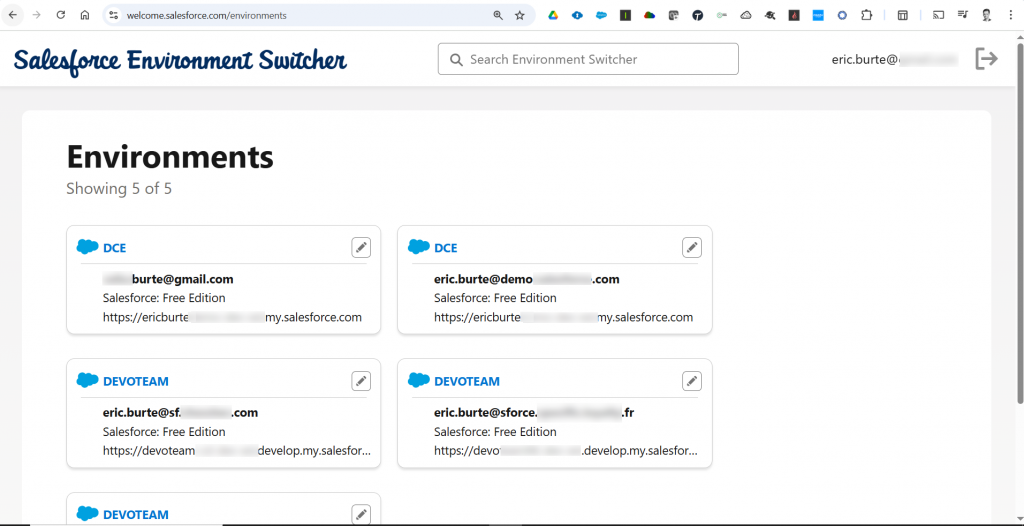Edit the DCE burte@gmail.com environment

click(361, 248)
